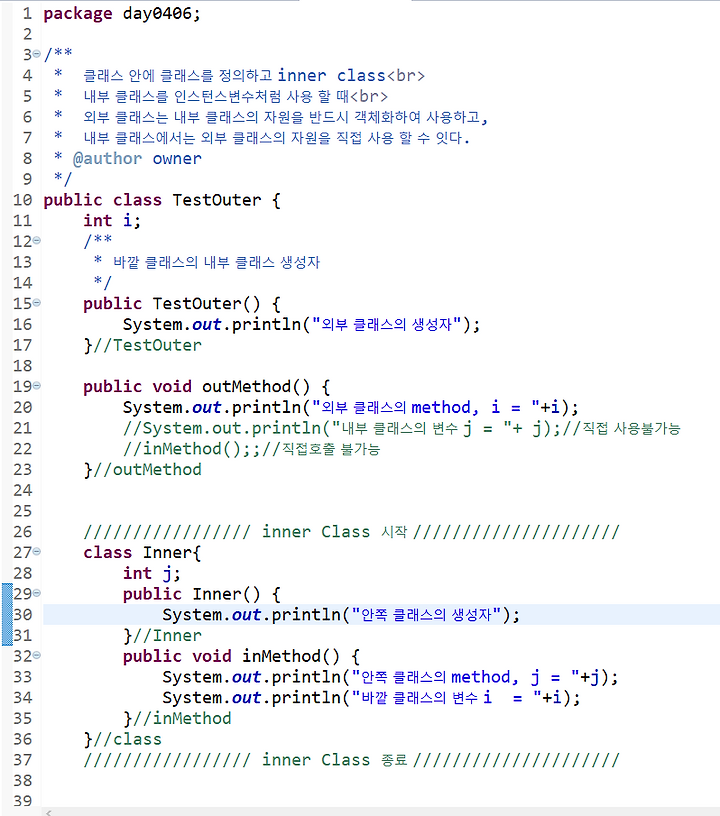
Task: Click the '}//class' closing line
Action: click(x=123, y=740)
